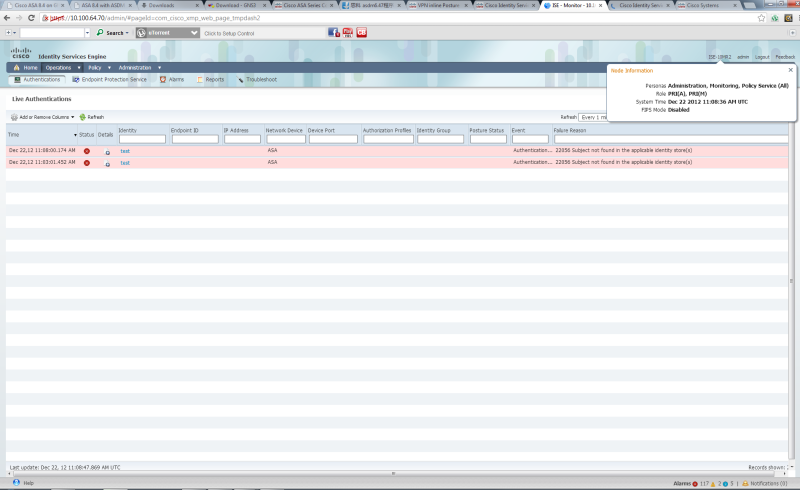Screen dimensions: 800x490
Task: Click the Authorization Profiles filter field
Action: 388,139
